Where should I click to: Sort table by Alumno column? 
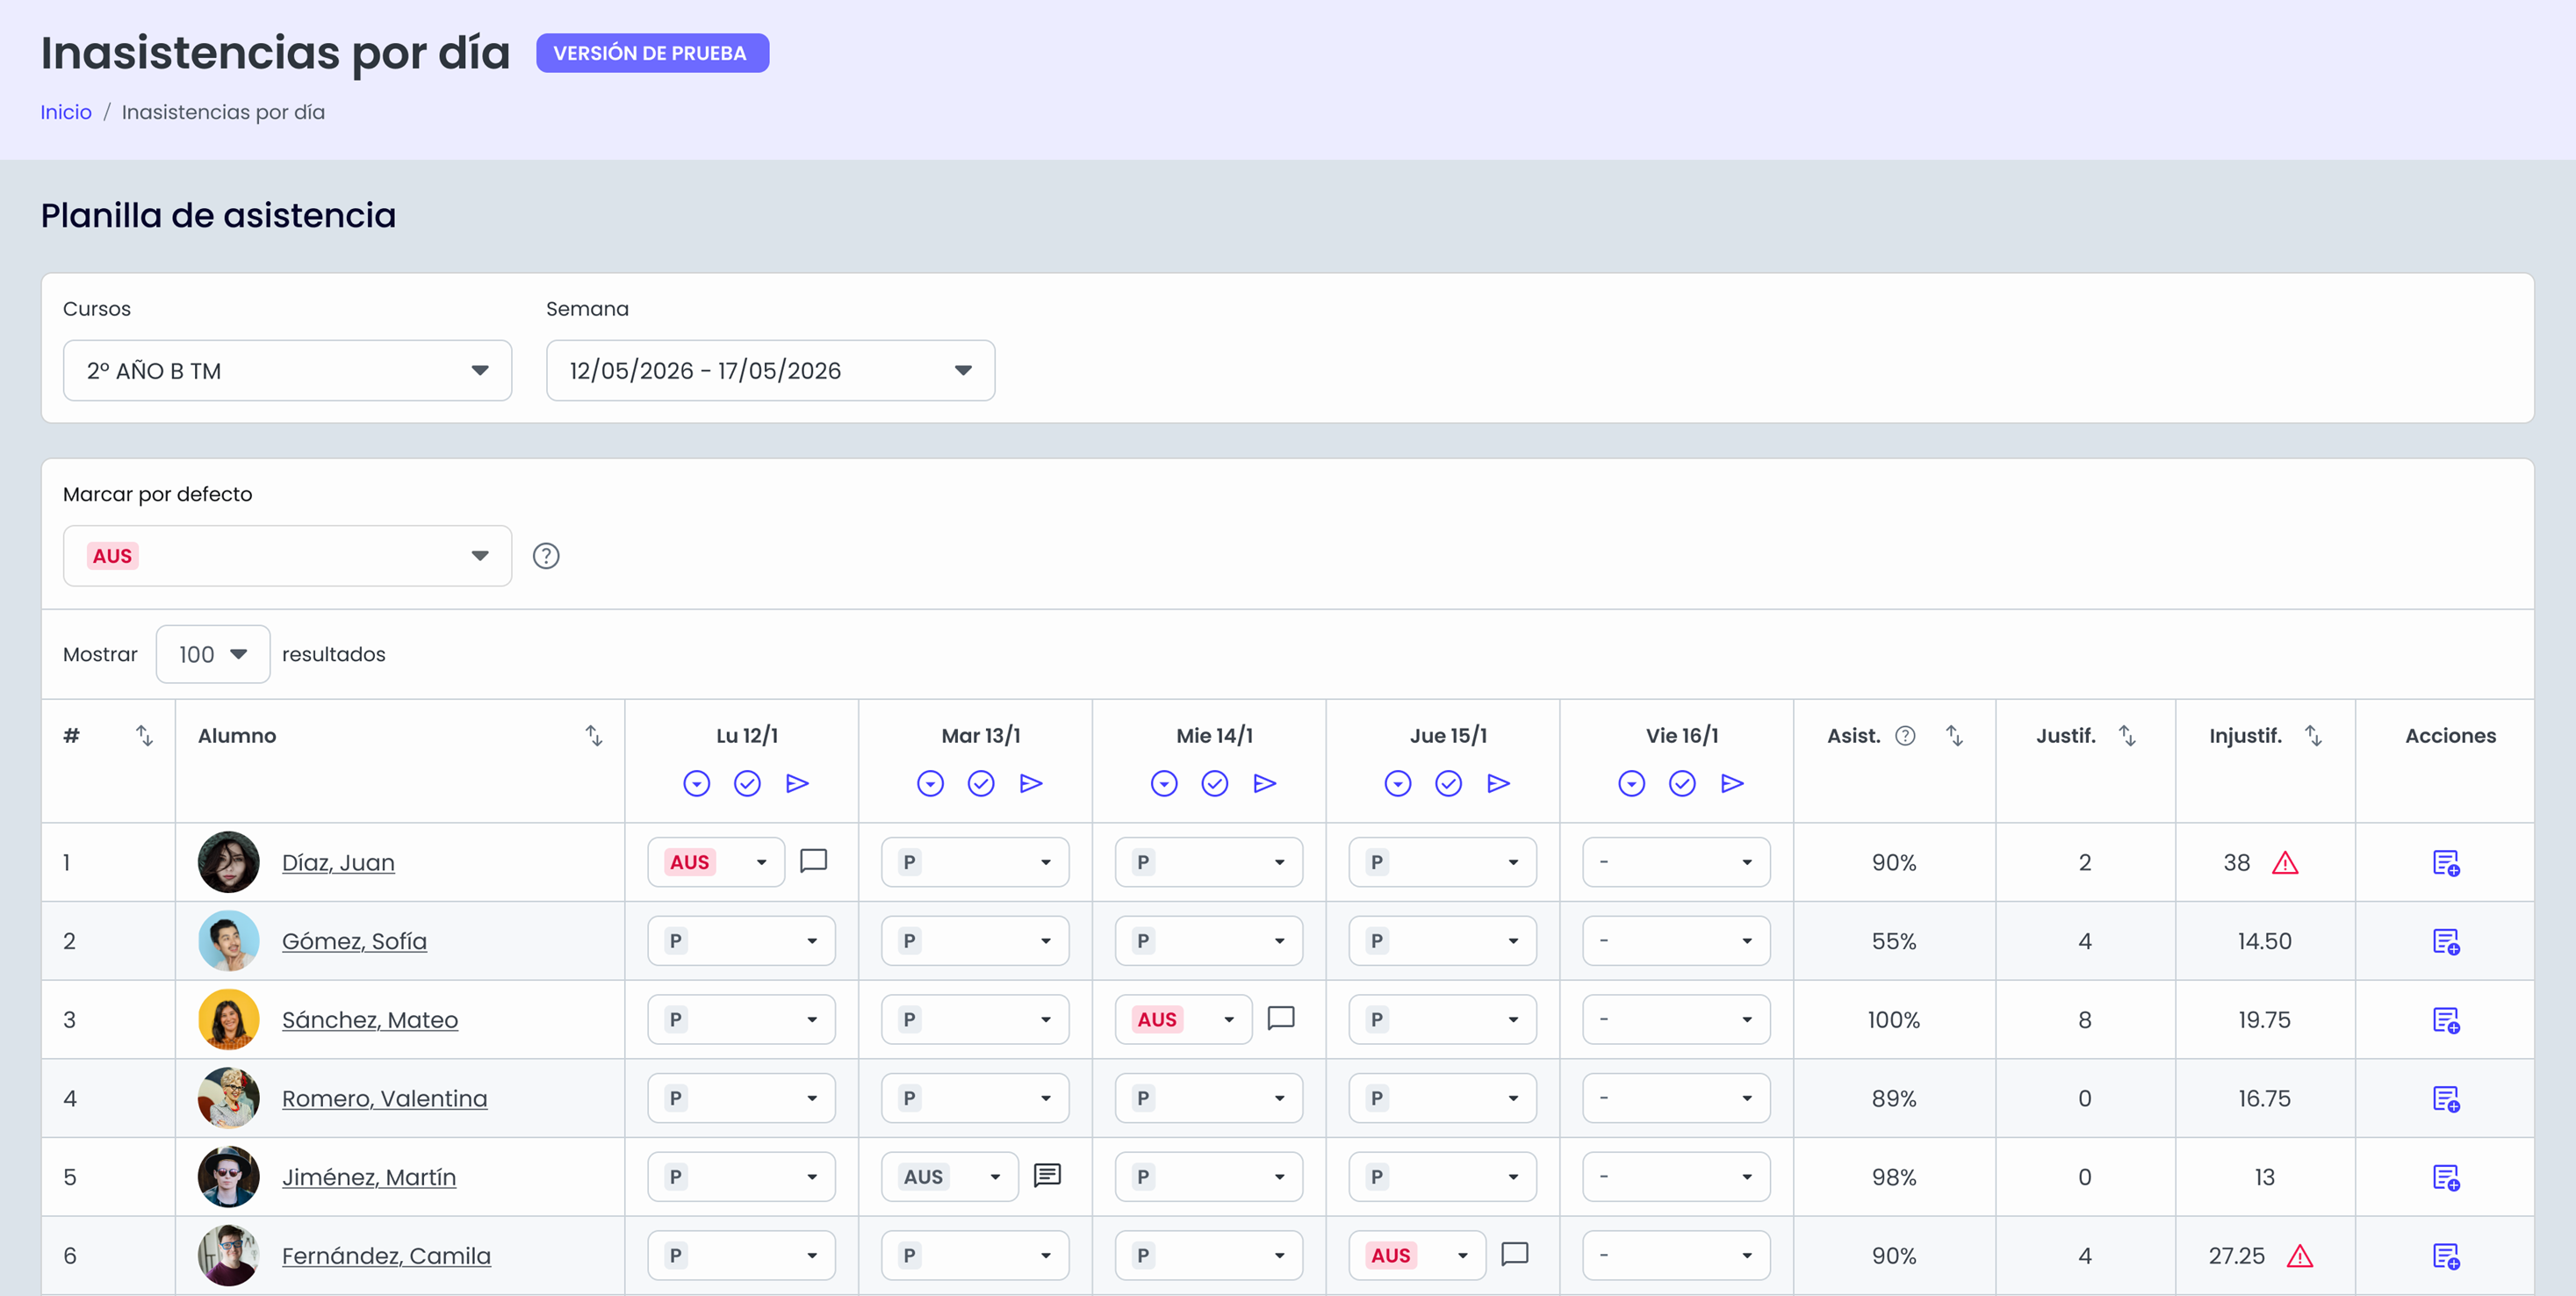point(594,736)
